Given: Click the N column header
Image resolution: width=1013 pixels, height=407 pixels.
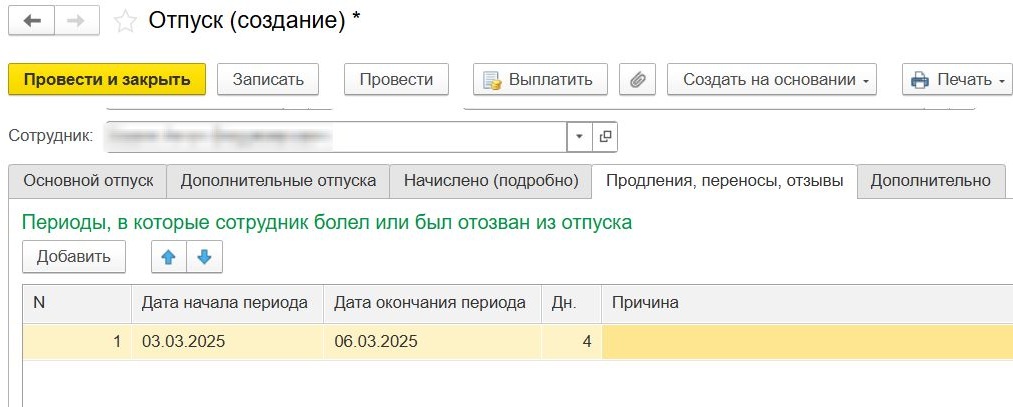Looking at the screenshot, I should pos(77,304).
